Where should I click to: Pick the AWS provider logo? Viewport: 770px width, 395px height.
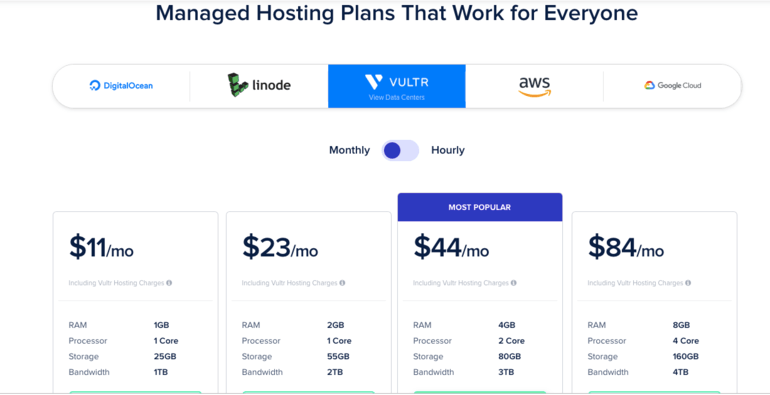pyautogui.click(x=535, y=86)
